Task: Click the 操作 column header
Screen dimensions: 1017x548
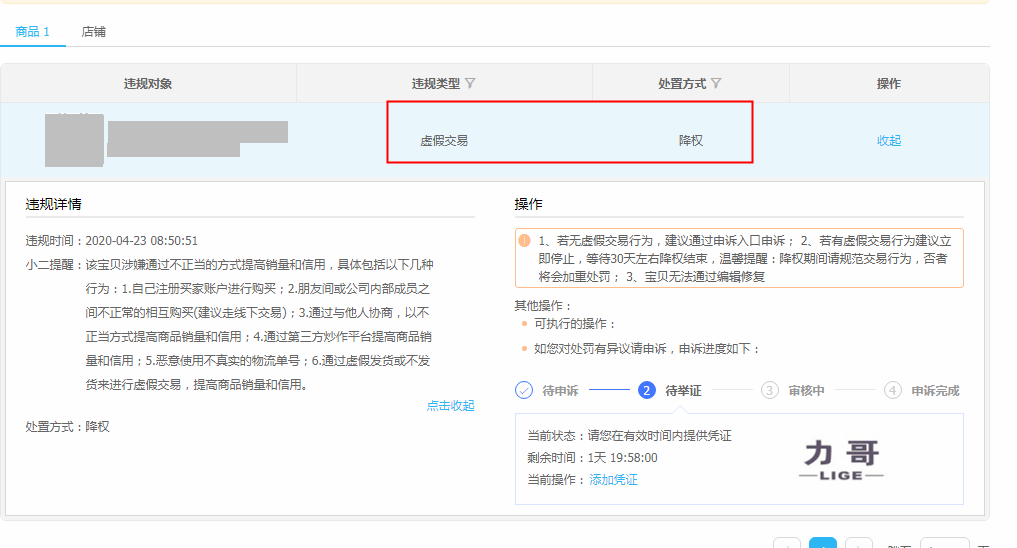Action: coord(889,84)
